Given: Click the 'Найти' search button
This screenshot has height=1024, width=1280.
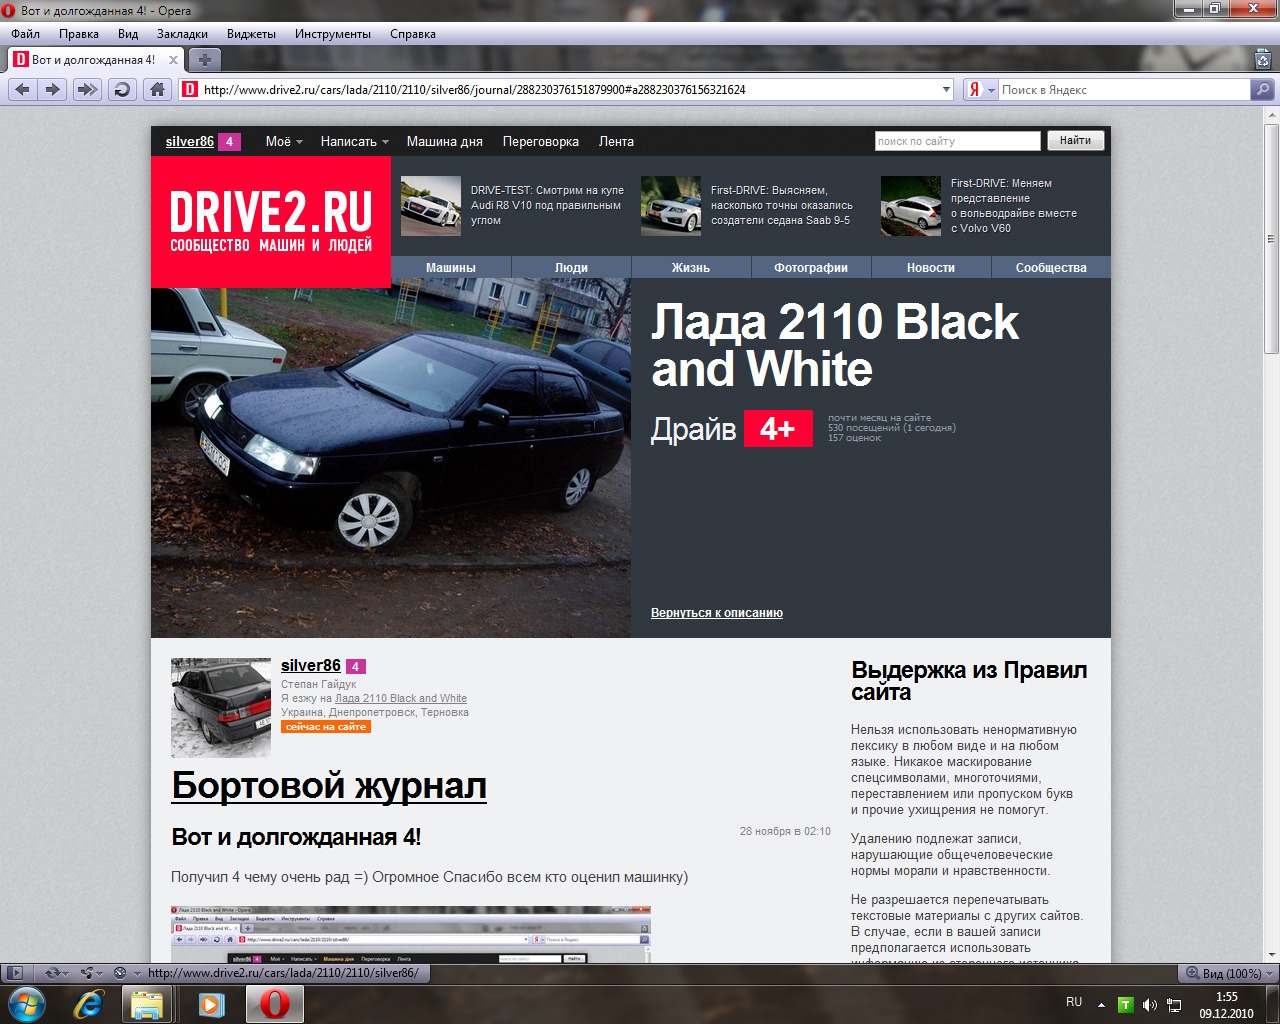Looking at the screenshot, I should [1076, 140].
